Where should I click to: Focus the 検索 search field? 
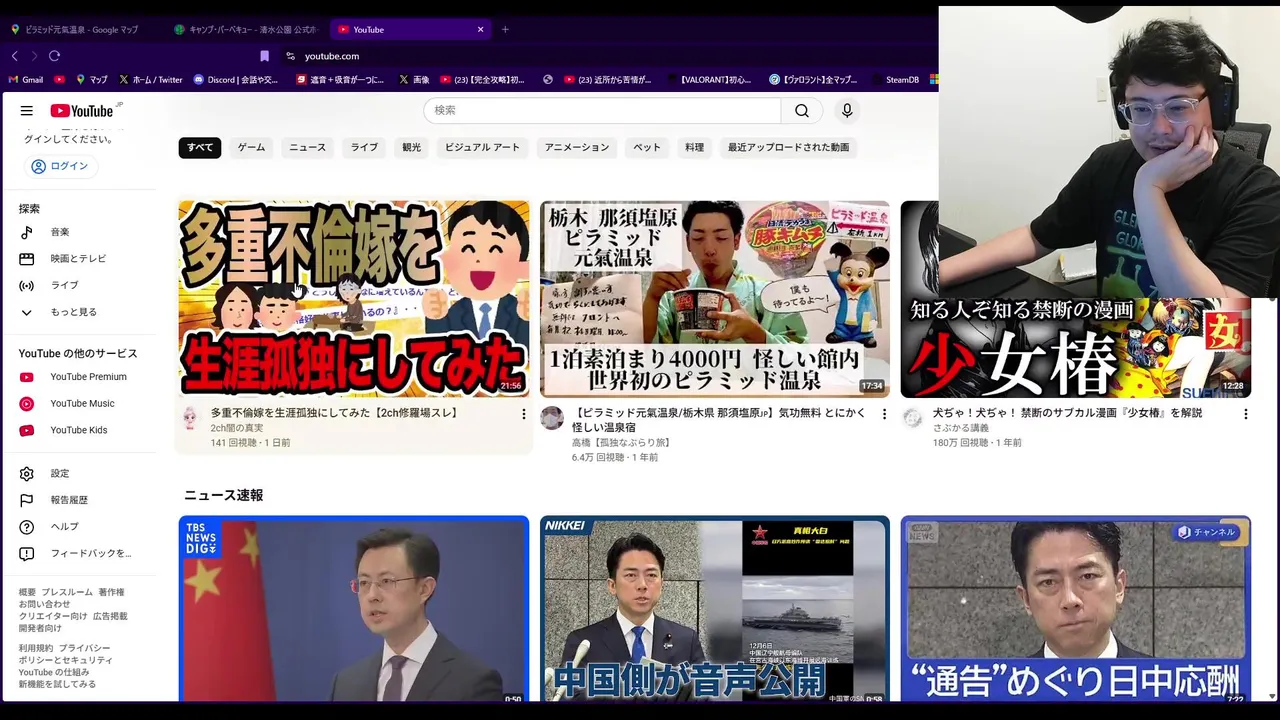click(x=602, y=111)
